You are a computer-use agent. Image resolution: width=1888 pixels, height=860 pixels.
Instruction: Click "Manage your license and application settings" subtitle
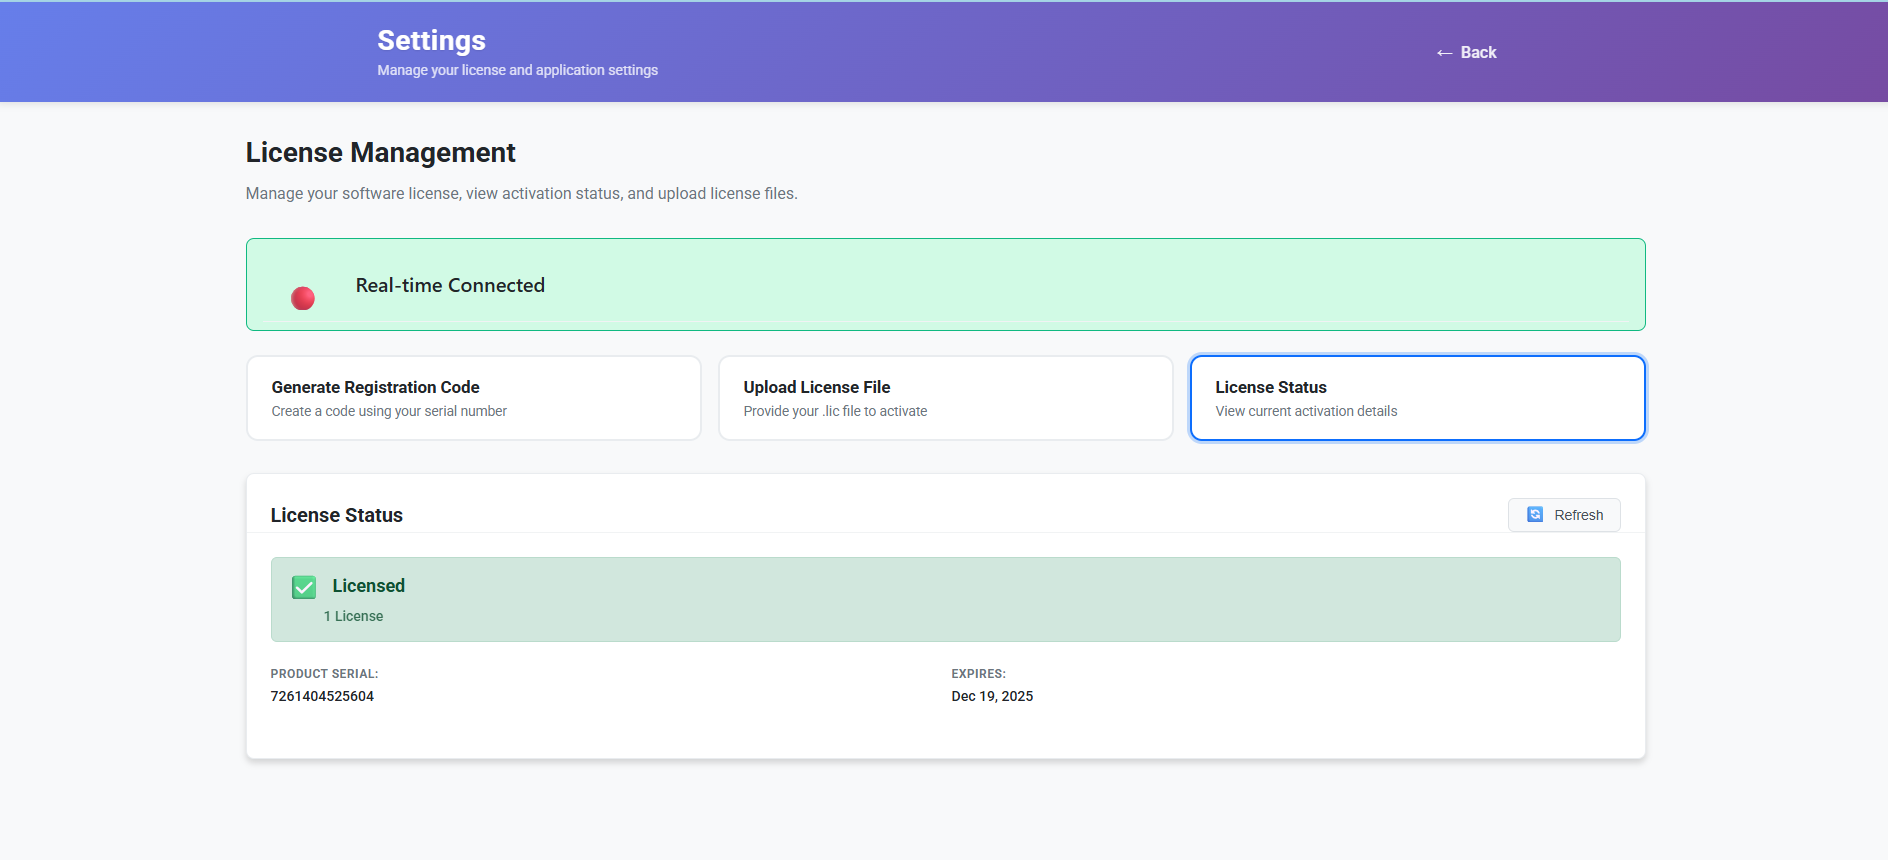click(517, 70)
